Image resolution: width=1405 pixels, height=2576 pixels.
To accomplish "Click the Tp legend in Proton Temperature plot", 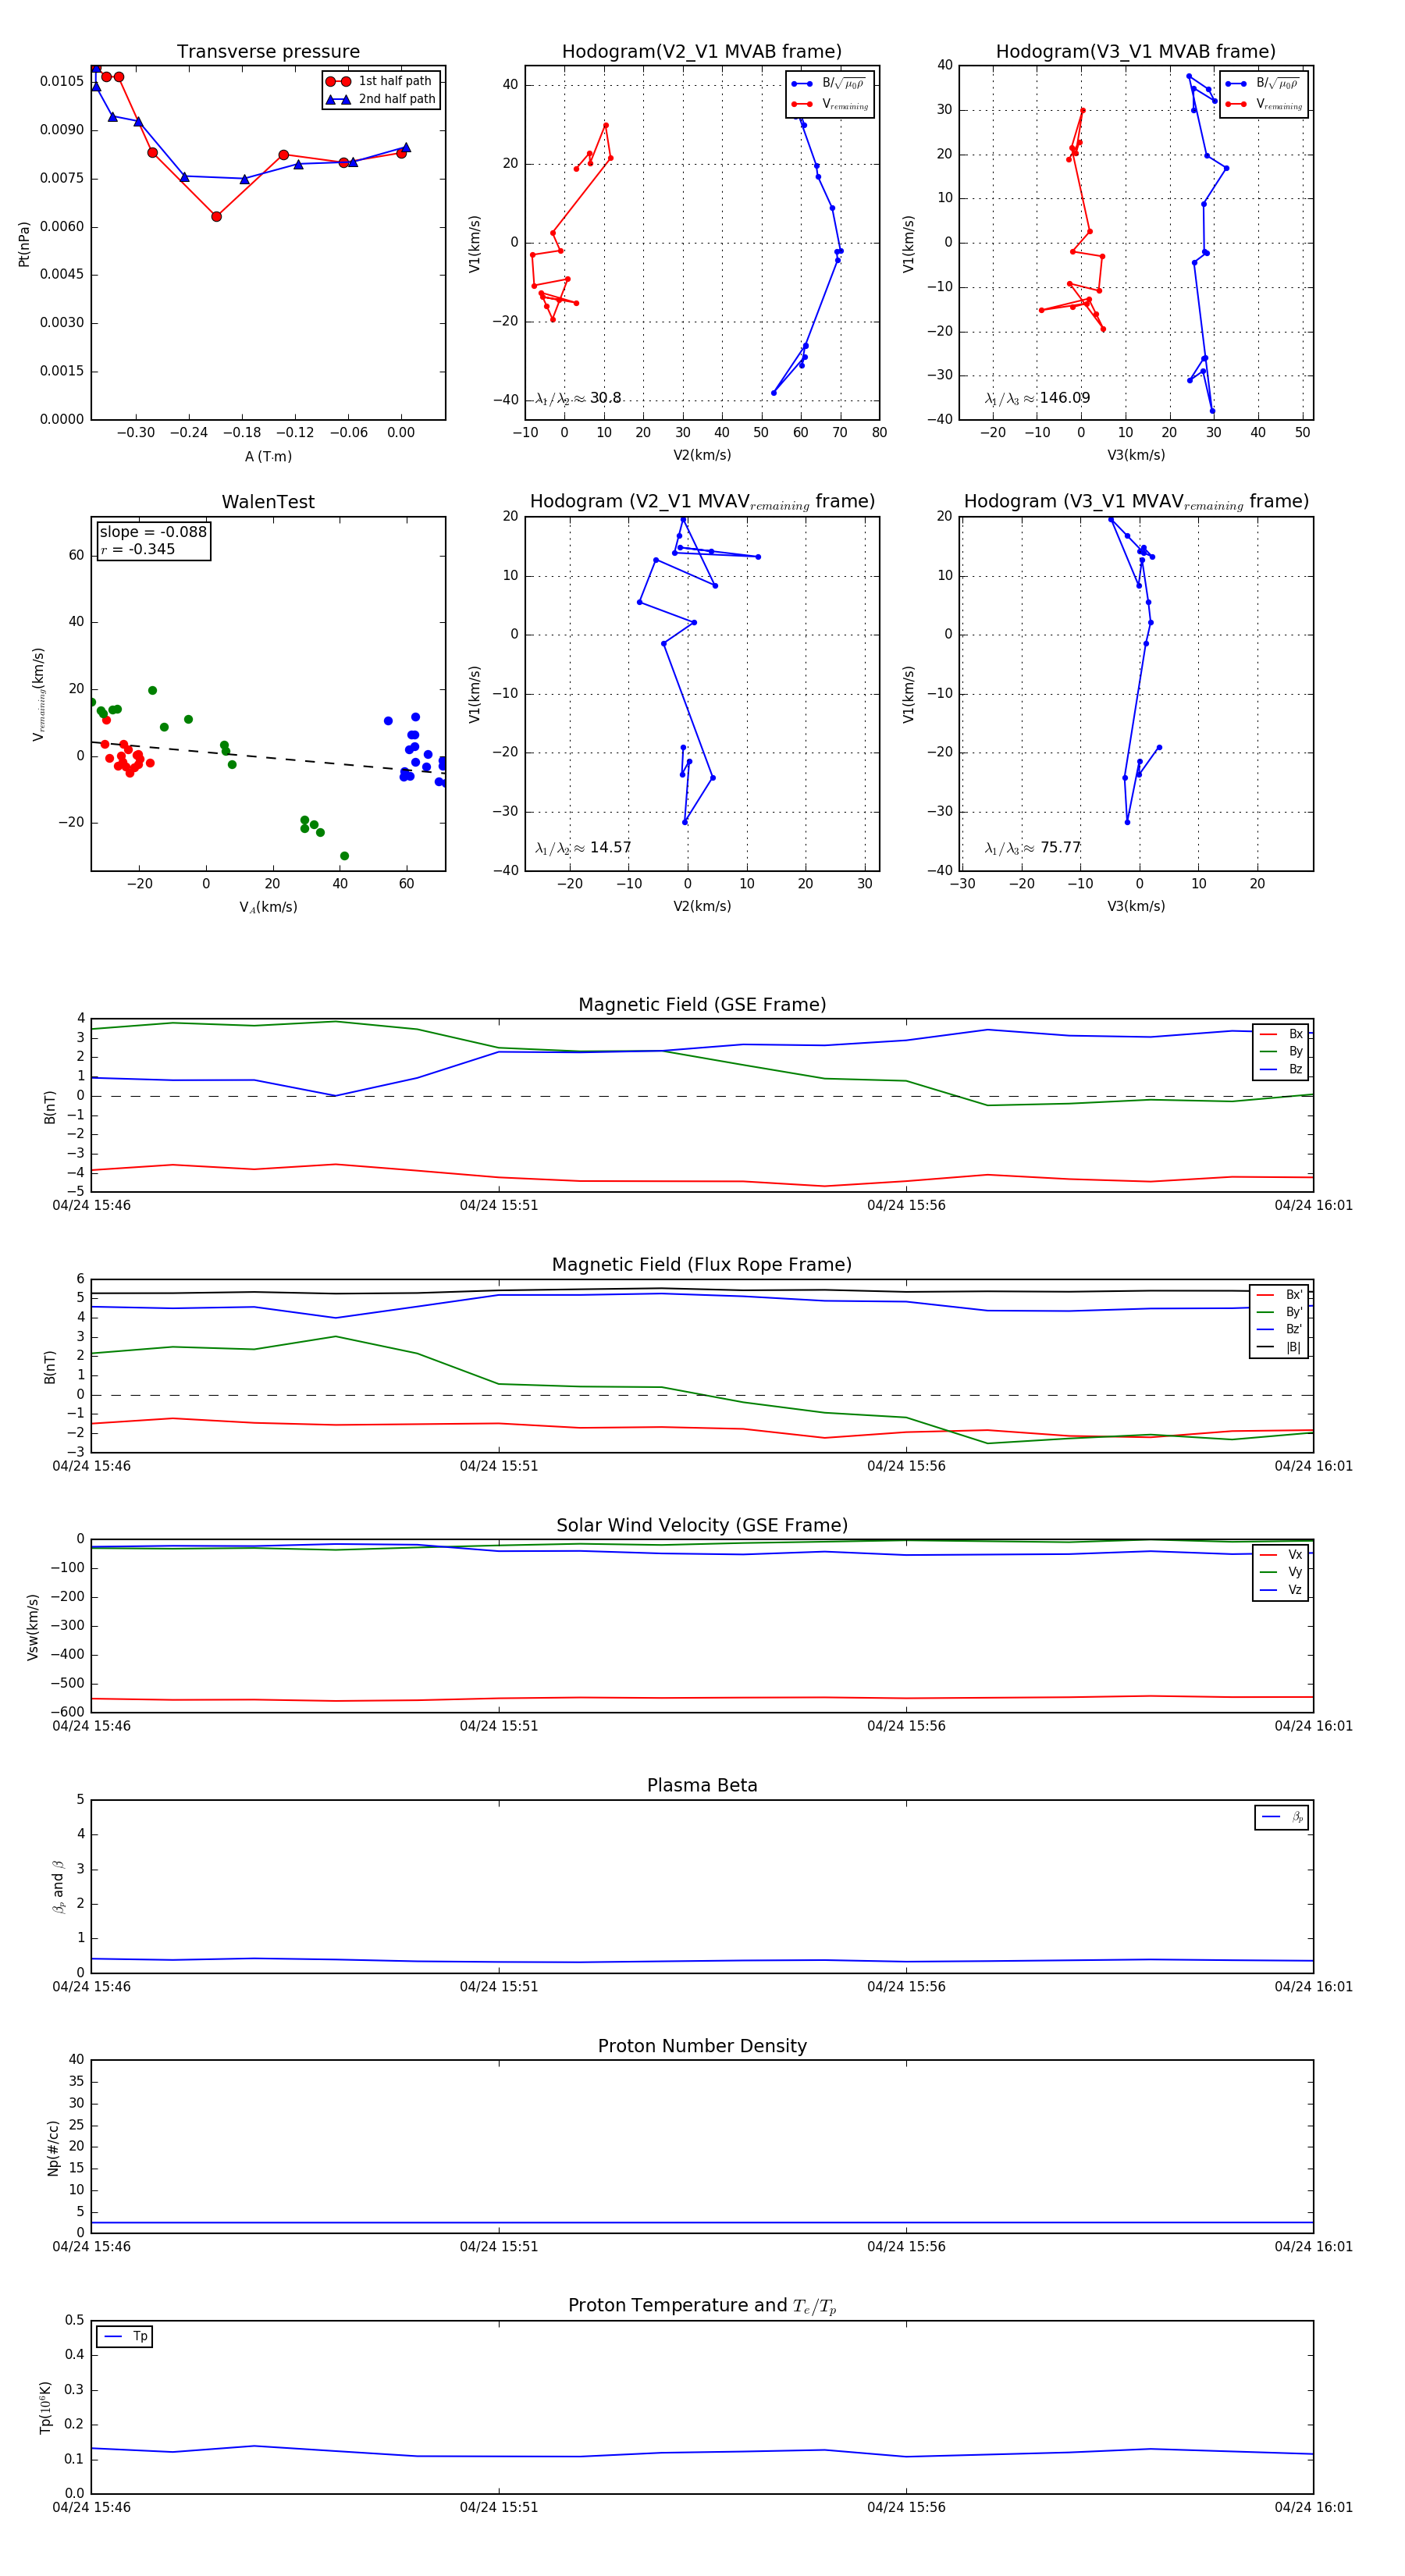I will point(139,2337).
